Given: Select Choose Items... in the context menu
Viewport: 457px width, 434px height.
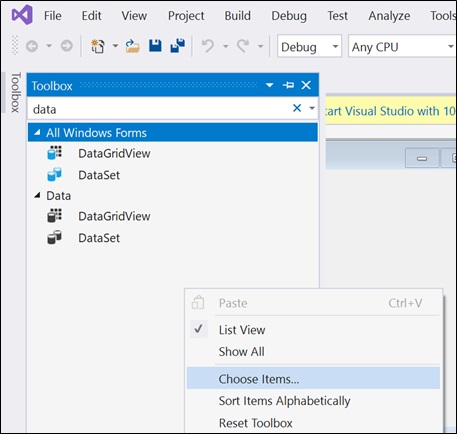Looking at the screenshot, I should (x=313, y=378).
